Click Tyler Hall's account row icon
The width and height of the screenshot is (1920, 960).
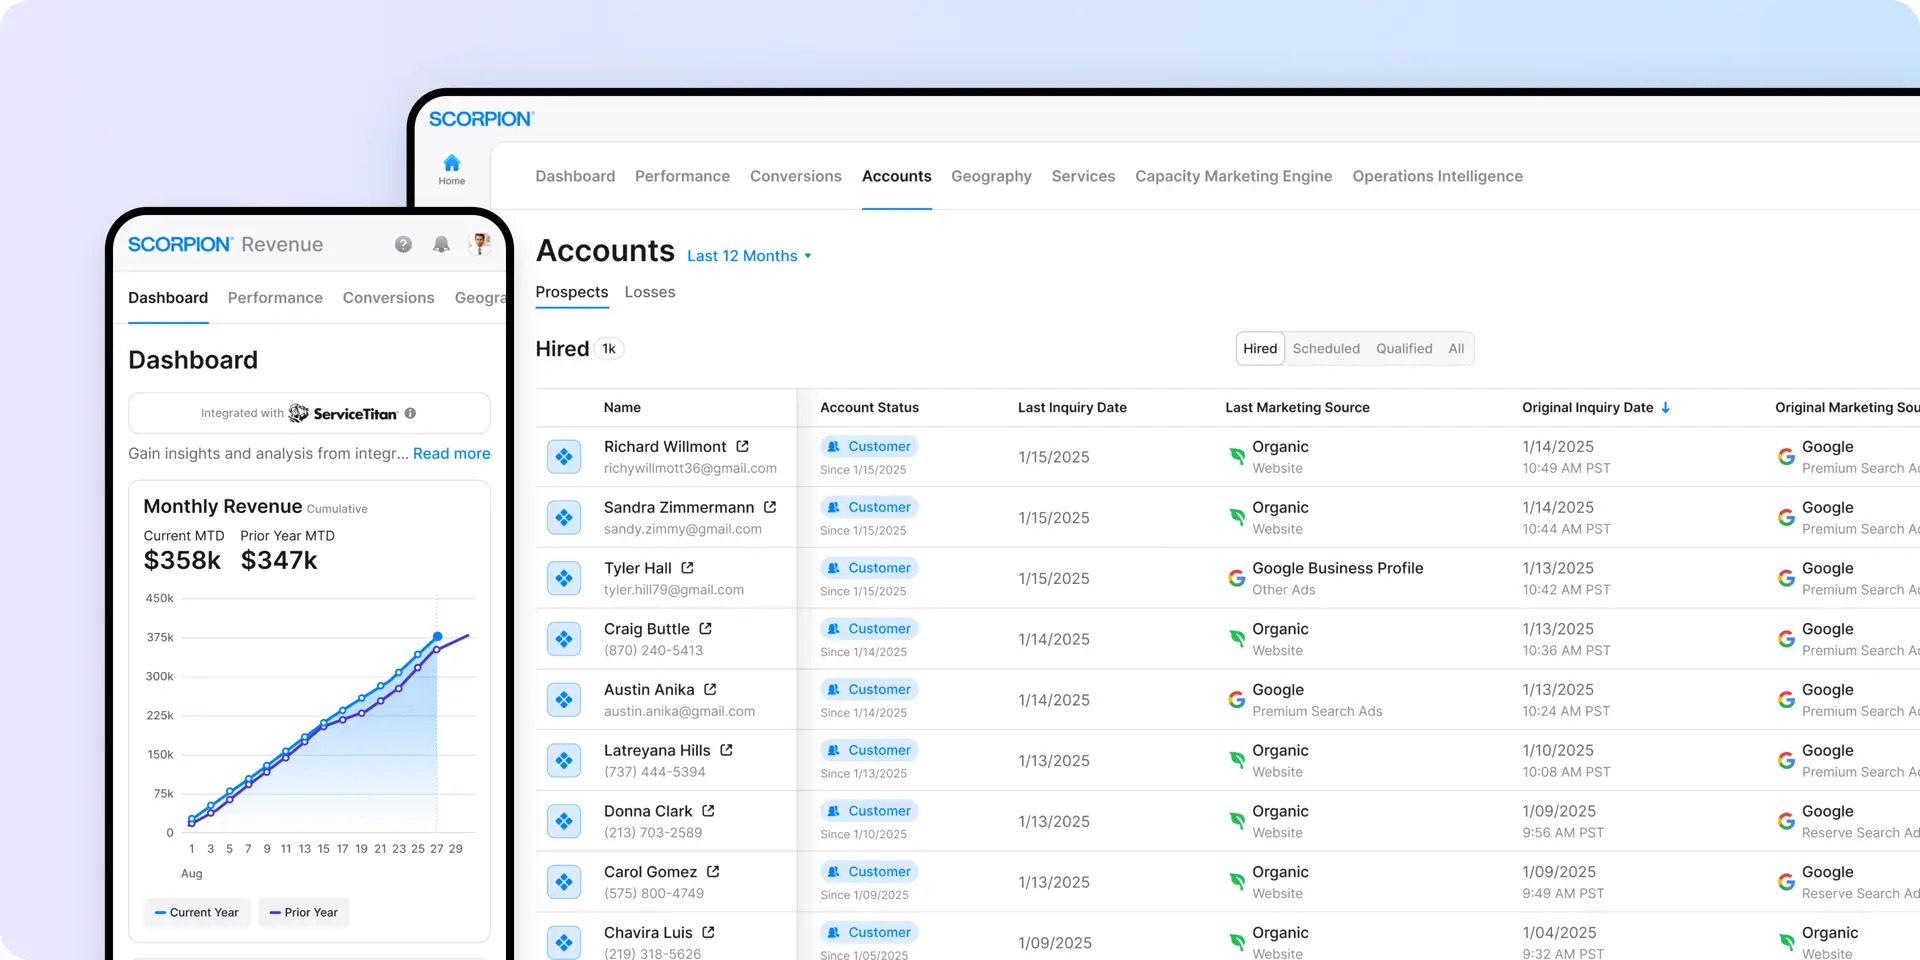click(564, 578)
